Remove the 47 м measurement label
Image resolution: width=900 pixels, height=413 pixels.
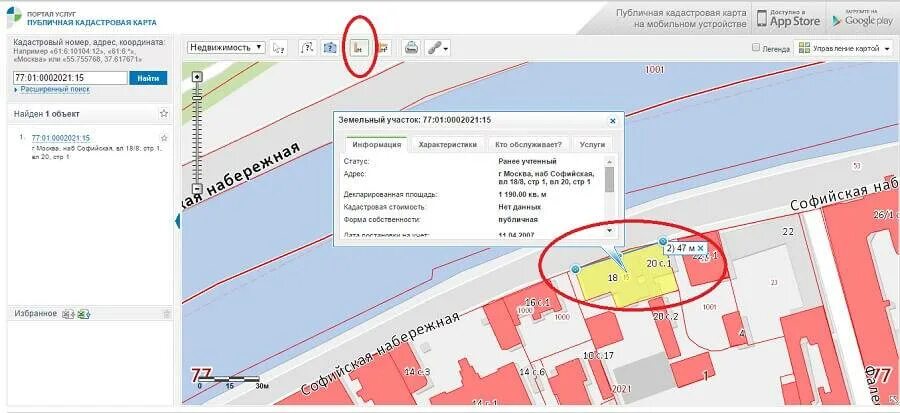700,248
